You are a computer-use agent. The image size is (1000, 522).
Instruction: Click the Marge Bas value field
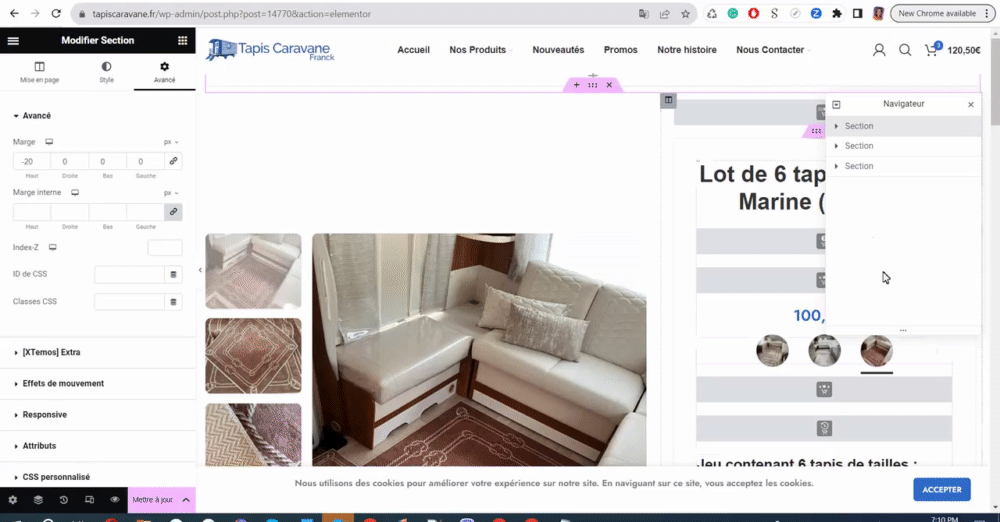[107, 161]
